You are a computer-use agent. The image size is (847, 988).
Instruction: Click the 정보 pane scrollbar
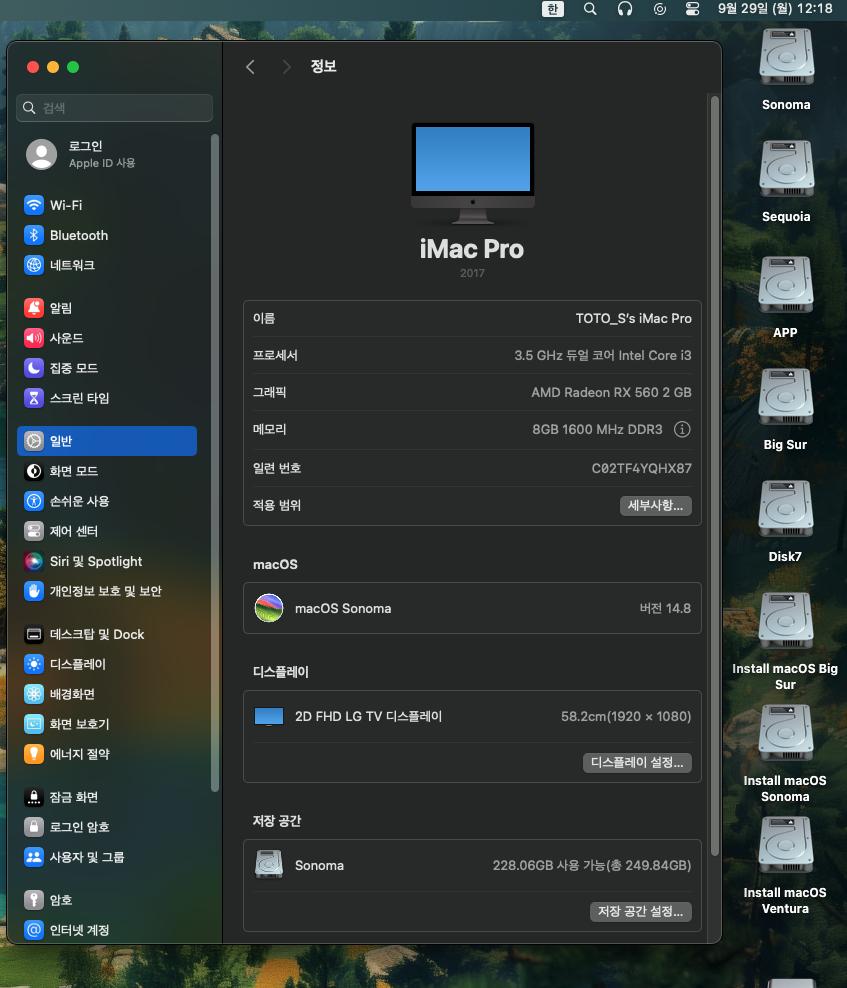pyautogui.click(x=715, y=476)
